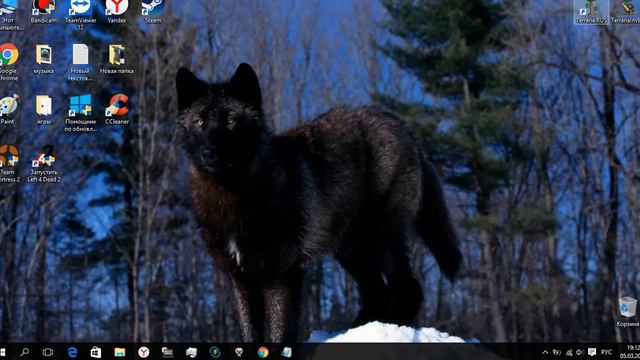Open the Google Chrome desktop shortcut

9,62
